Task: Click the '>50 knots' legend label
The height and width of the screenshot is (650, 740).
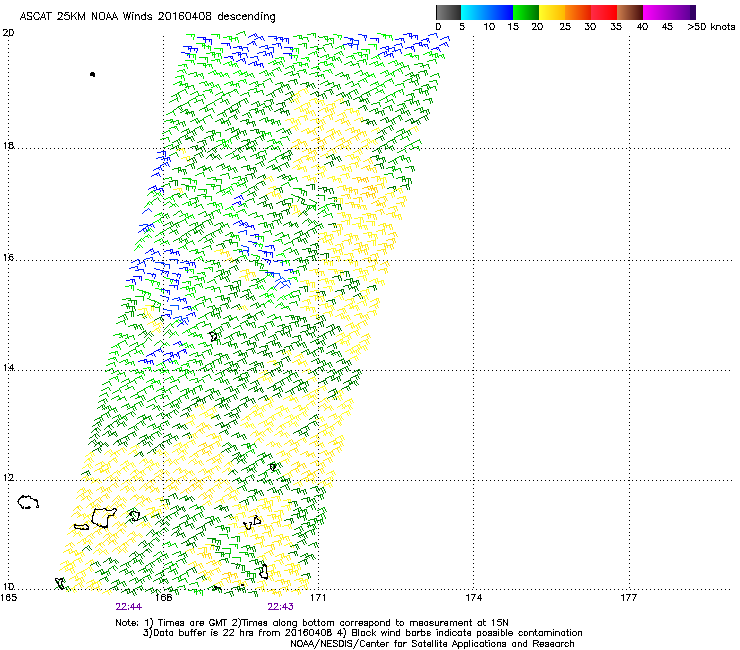Action: (711, 27)
